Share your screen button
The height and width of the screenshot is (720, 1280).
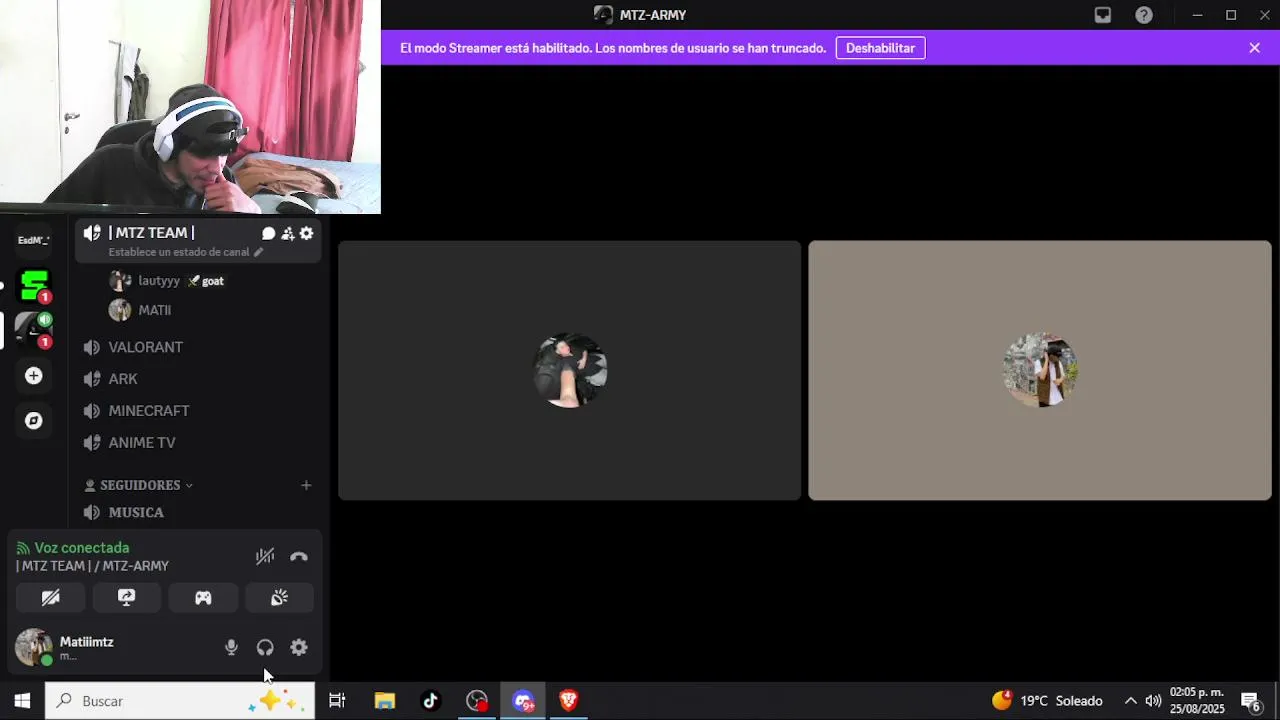(x=127, y=597)
